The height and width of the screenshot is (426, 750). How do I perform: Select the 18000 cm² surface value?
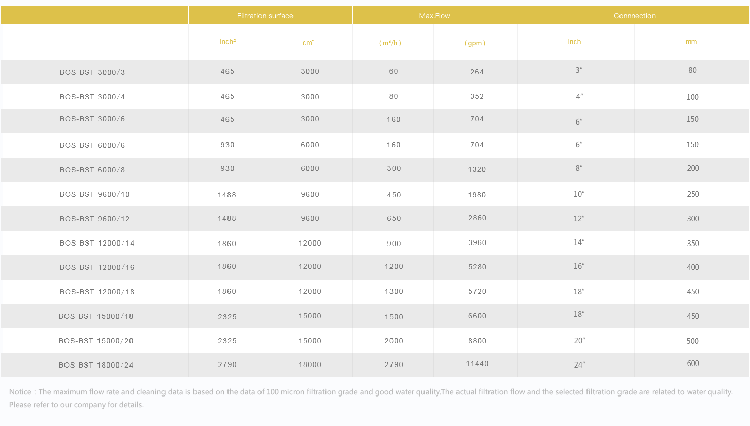[x=309, y=364]
